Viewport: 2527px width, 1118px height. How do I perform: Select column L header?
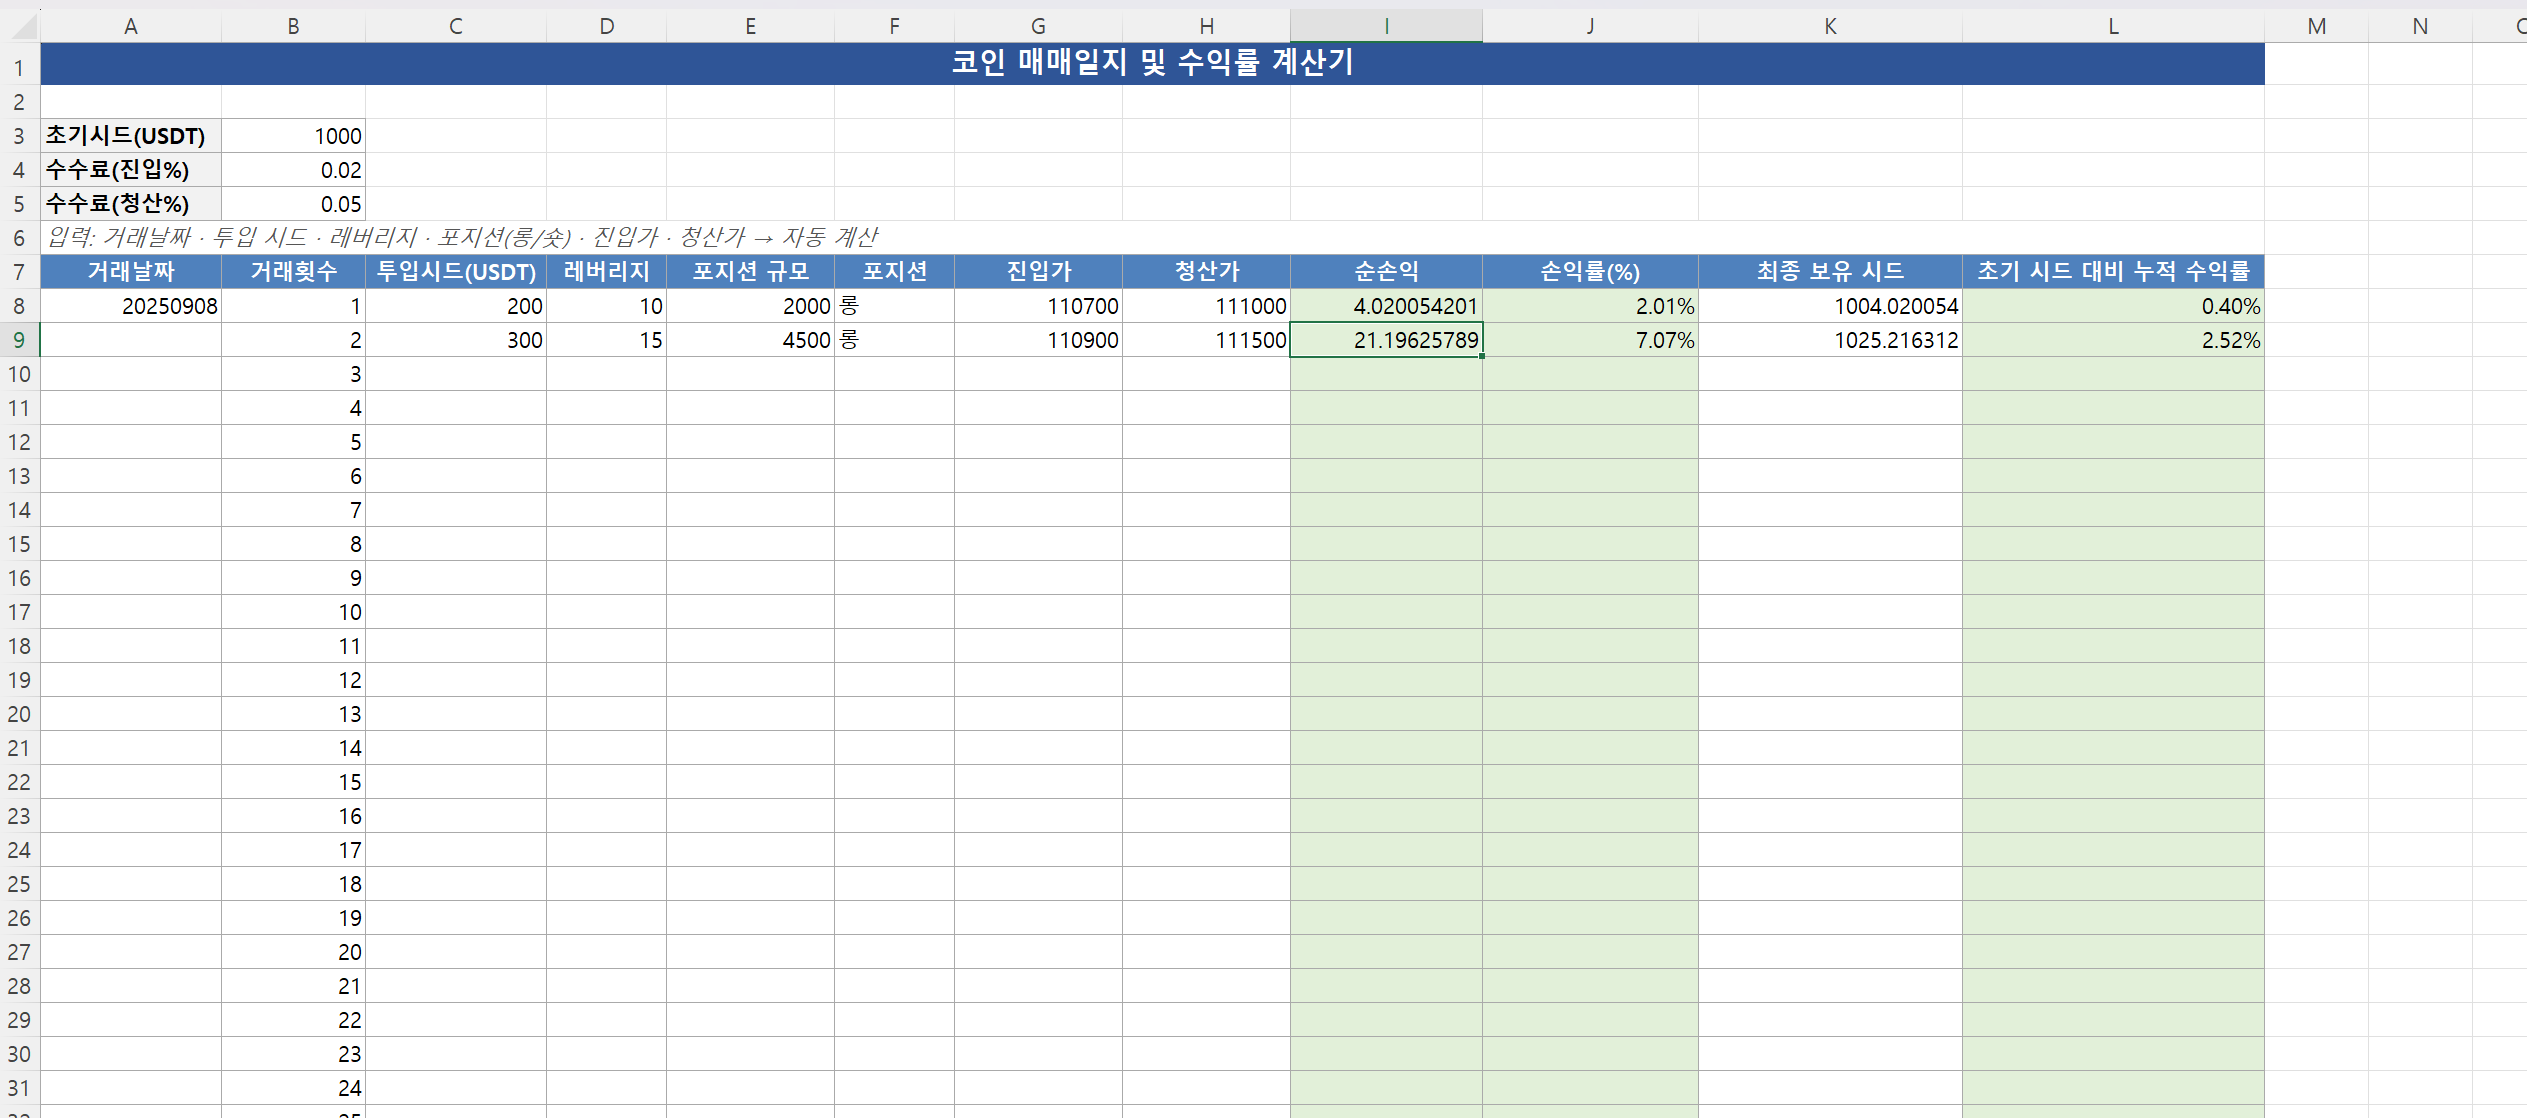coord(2113,26)
